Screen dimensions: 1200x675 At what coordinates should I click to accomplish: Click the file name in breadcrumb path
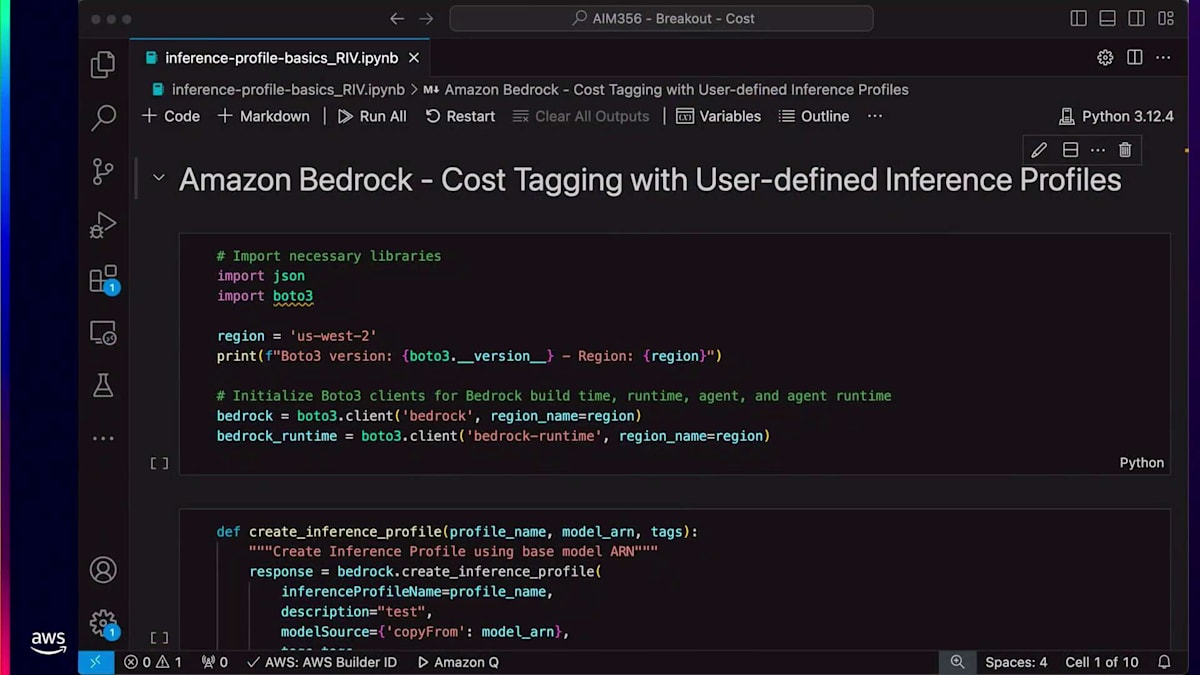click(288, 89)
